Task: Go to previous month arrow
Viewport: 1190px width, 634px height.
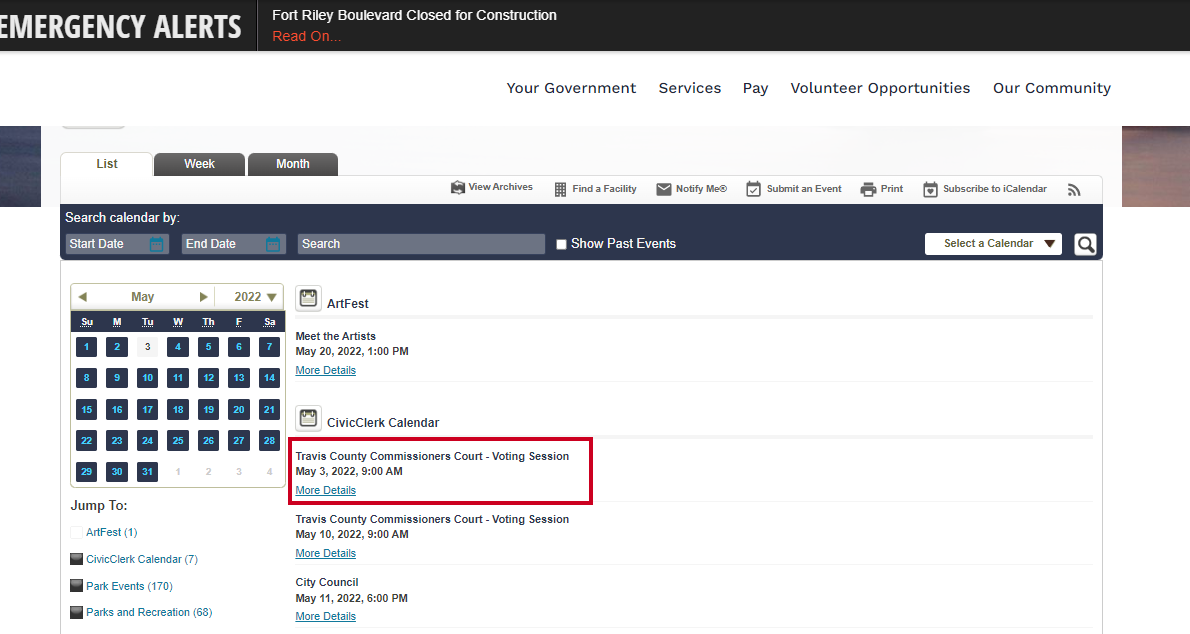Action: 83,297
